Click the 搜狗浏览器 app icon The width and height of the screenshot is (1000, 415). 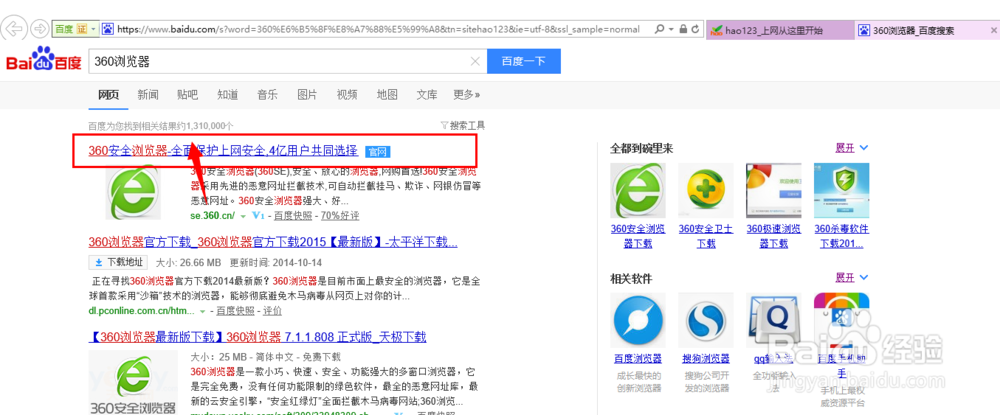click(705, 321)
